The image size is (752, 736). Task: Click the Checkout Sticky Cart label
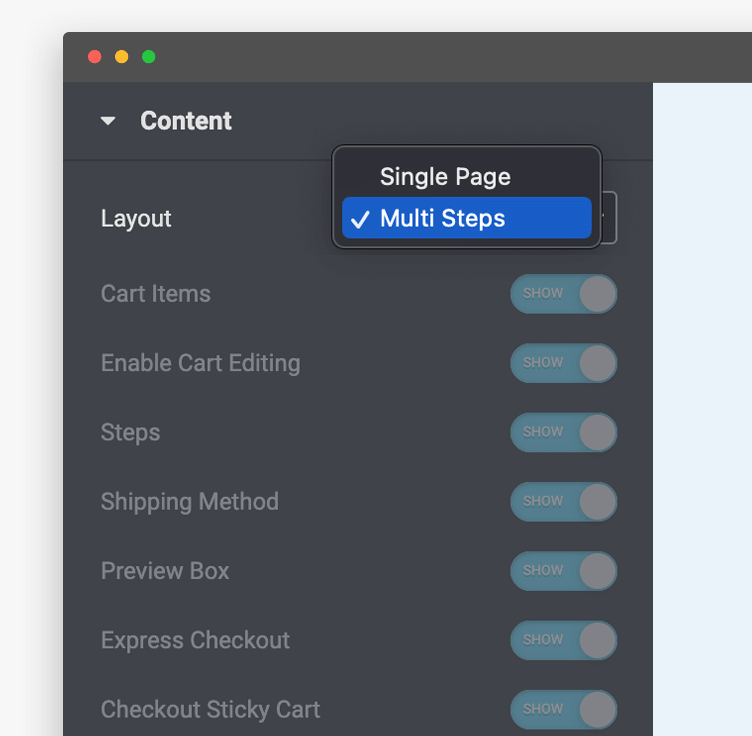pyautogui.click(x=210, y=710)
